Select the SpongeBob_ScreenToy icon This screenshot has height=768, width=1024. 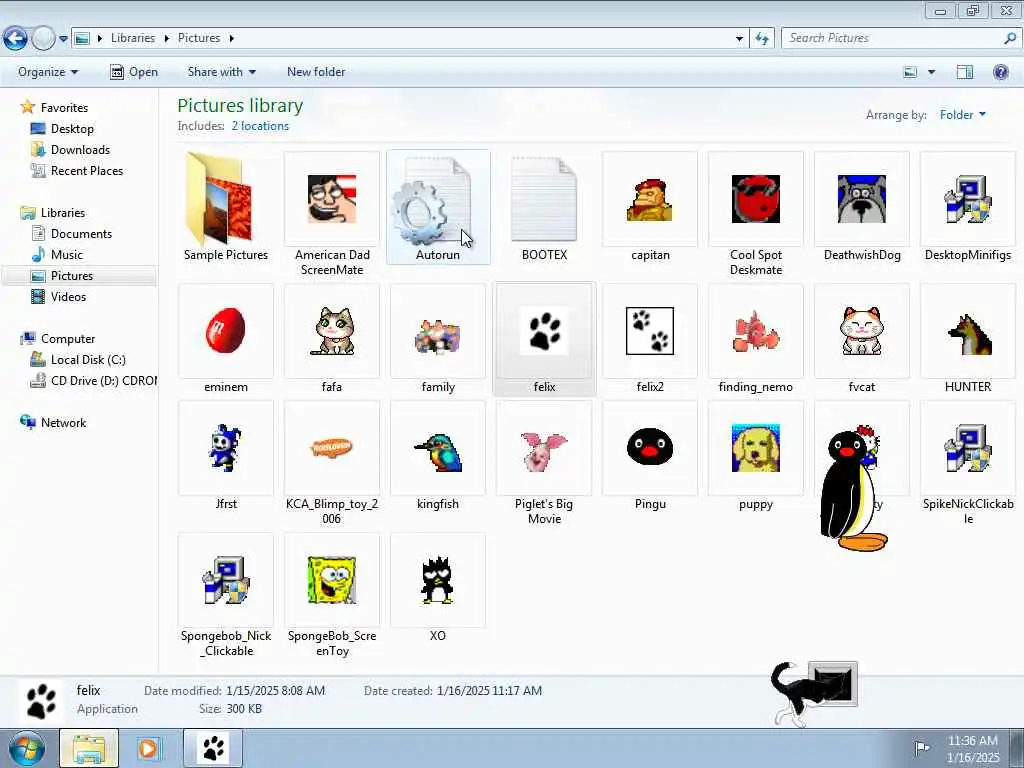click(332, 580)
